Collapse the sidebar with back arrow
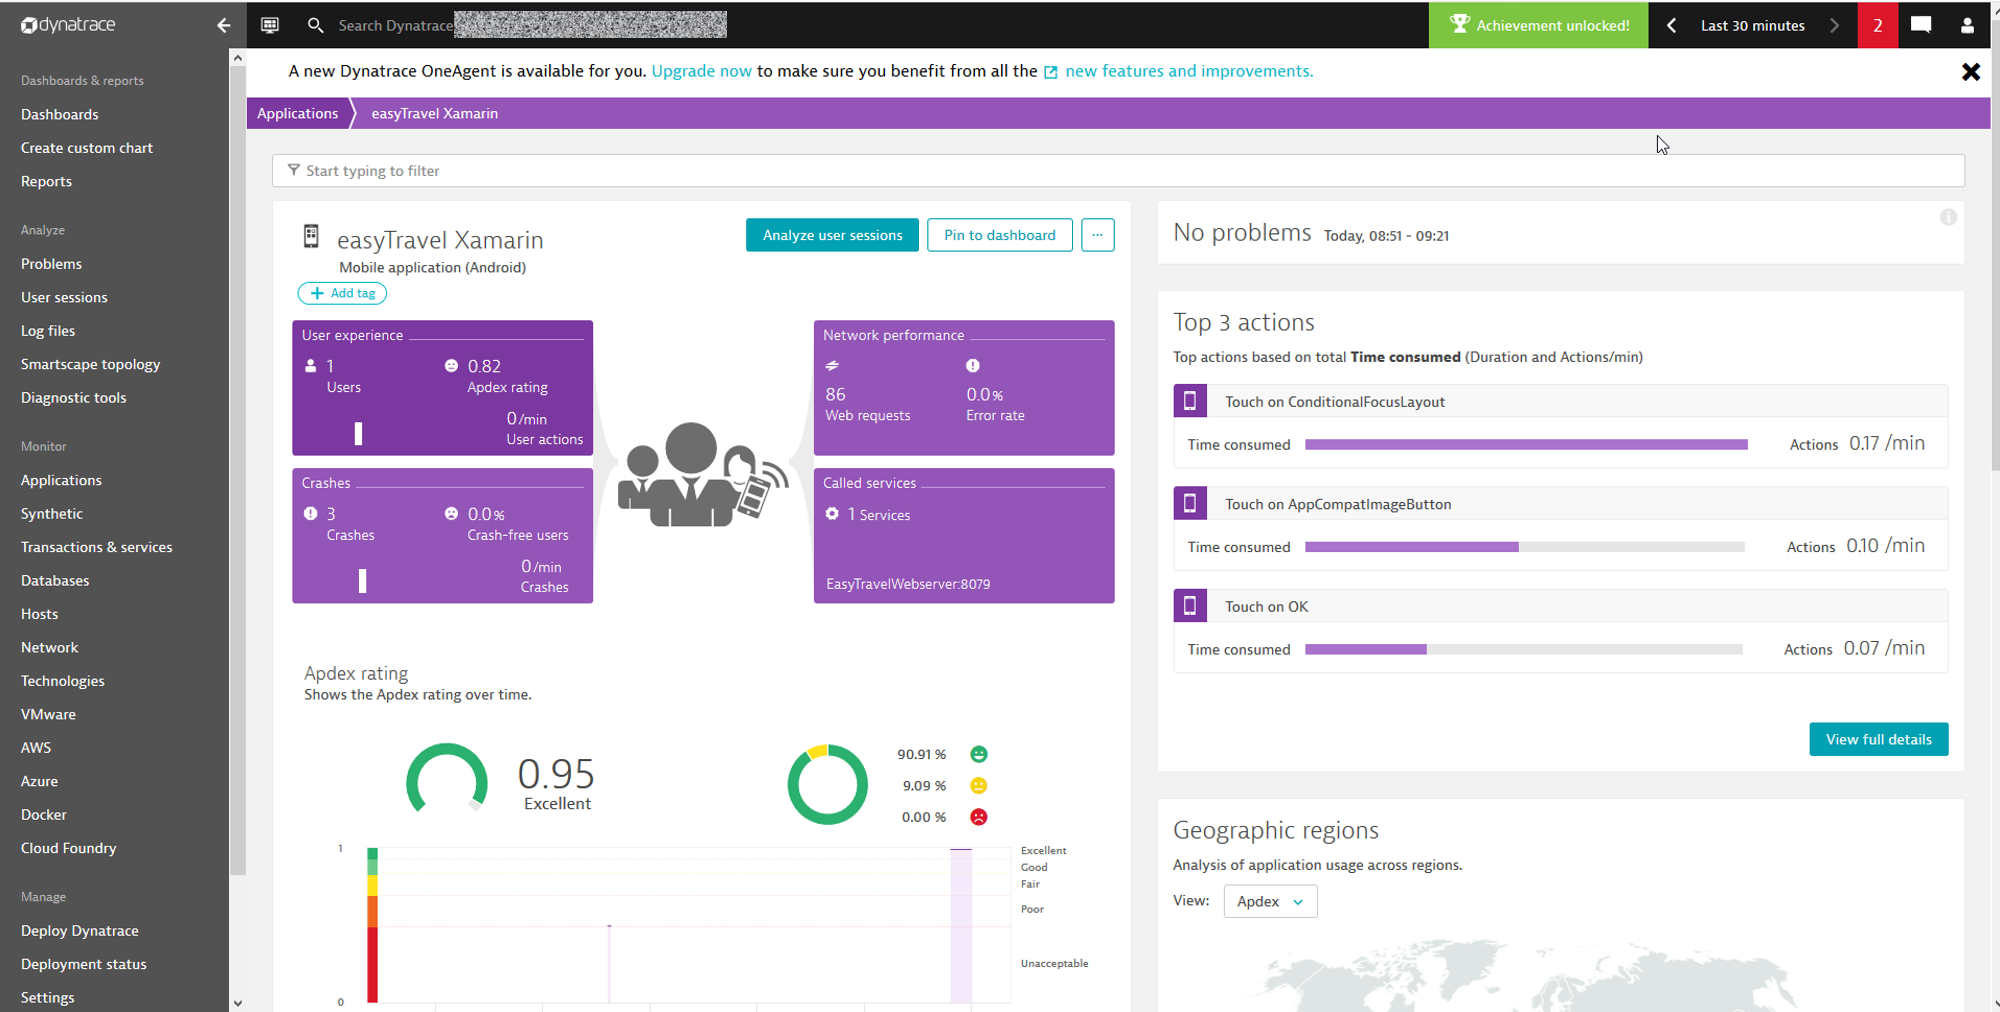The width and height of the screenshot is (2000, 1012). (223, 25)
